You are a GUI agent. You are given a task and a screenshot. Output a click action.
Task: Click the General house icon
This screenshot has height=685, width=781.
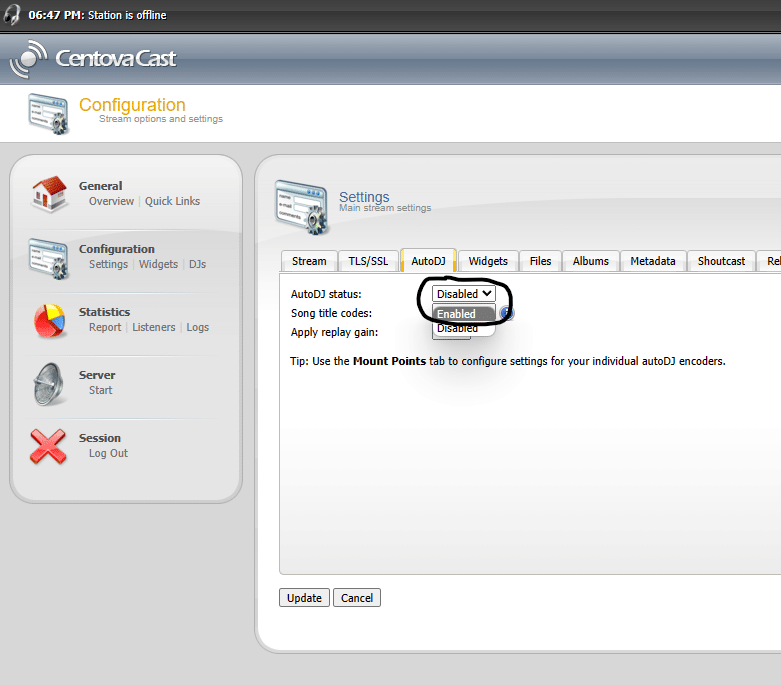[x=49, y=193]
